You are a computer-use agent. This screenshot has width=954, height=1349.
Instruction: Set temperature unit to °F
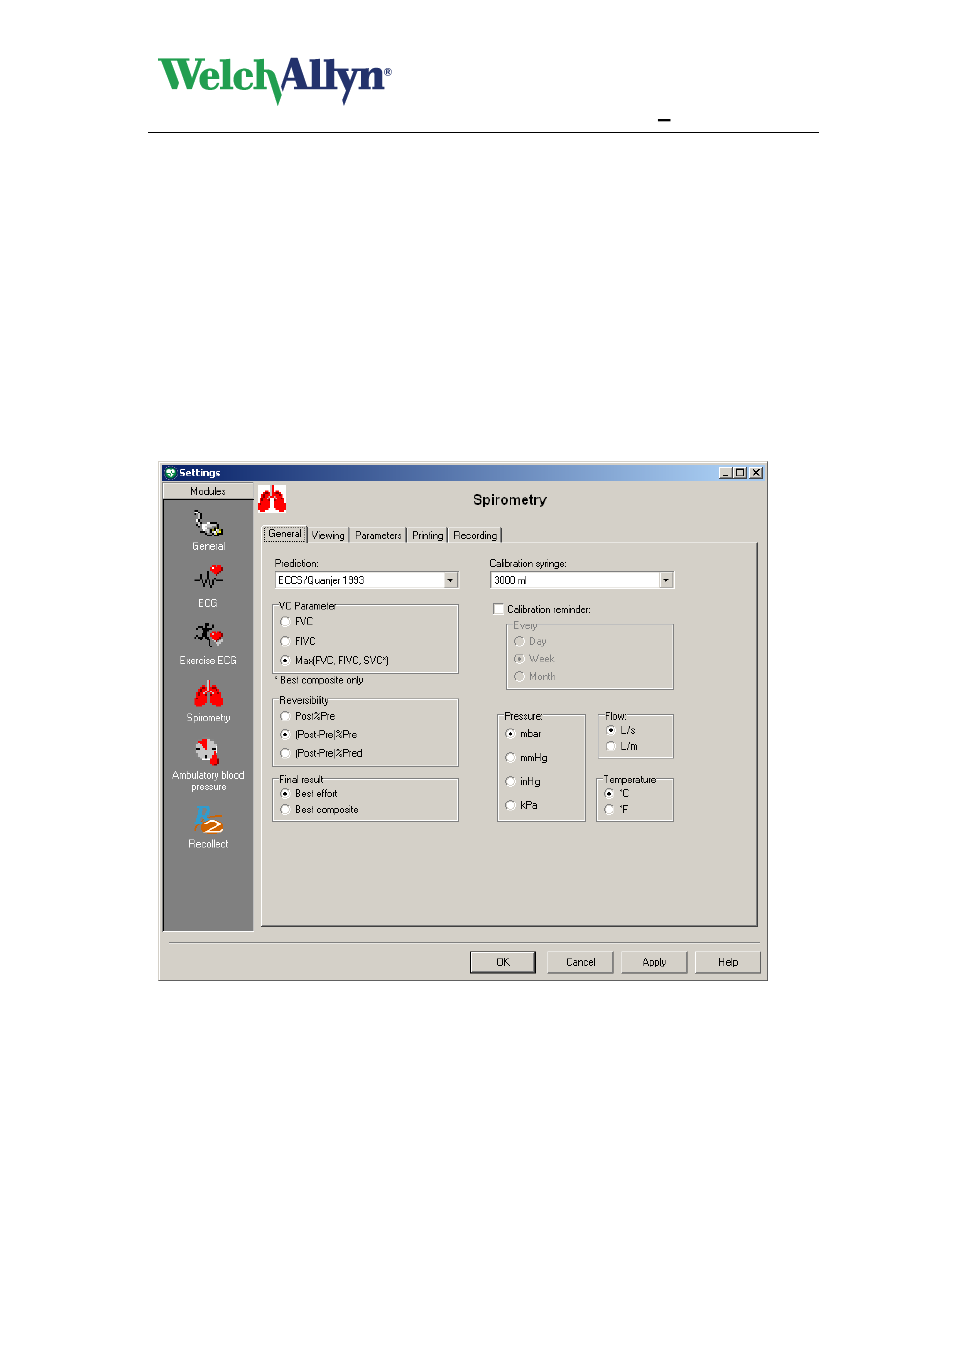click(x=609, y=810)
